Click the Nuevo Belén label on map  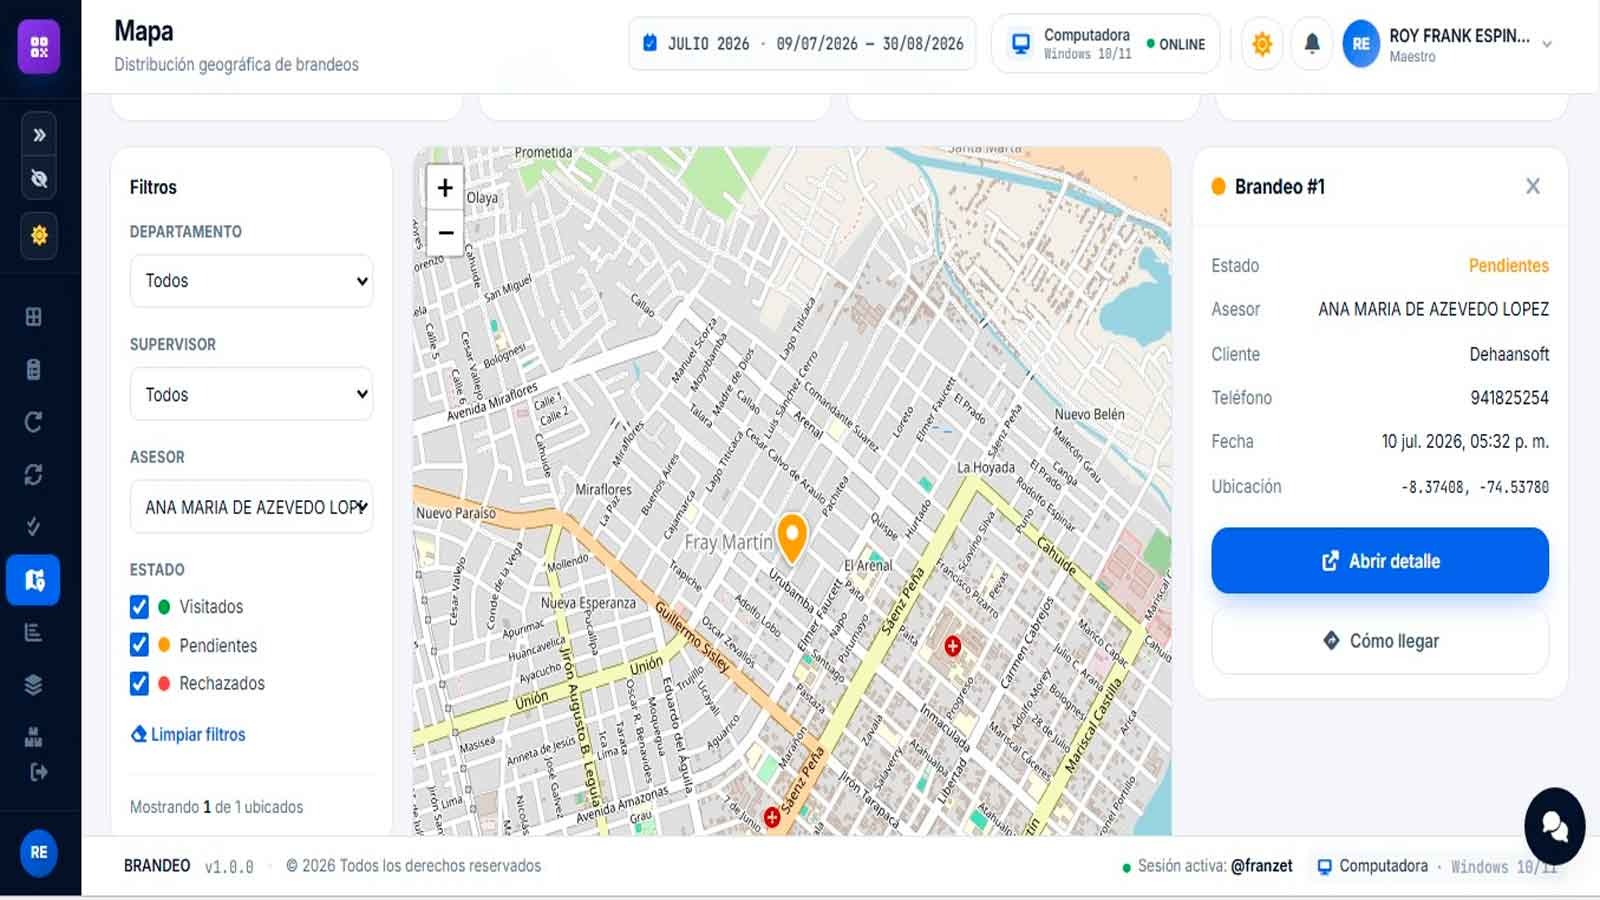click(x=1089, y=414)
